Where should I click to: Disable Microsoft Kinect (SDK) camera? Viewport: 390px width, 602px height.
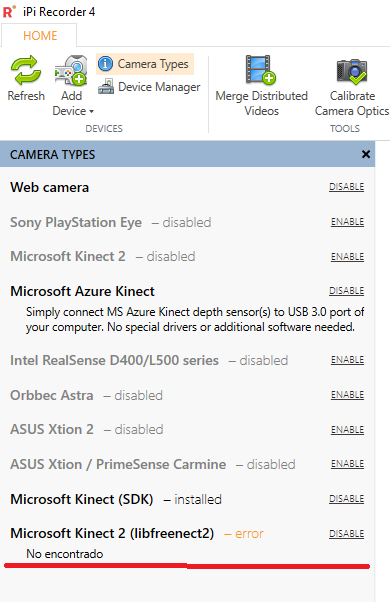coord(346,499)
